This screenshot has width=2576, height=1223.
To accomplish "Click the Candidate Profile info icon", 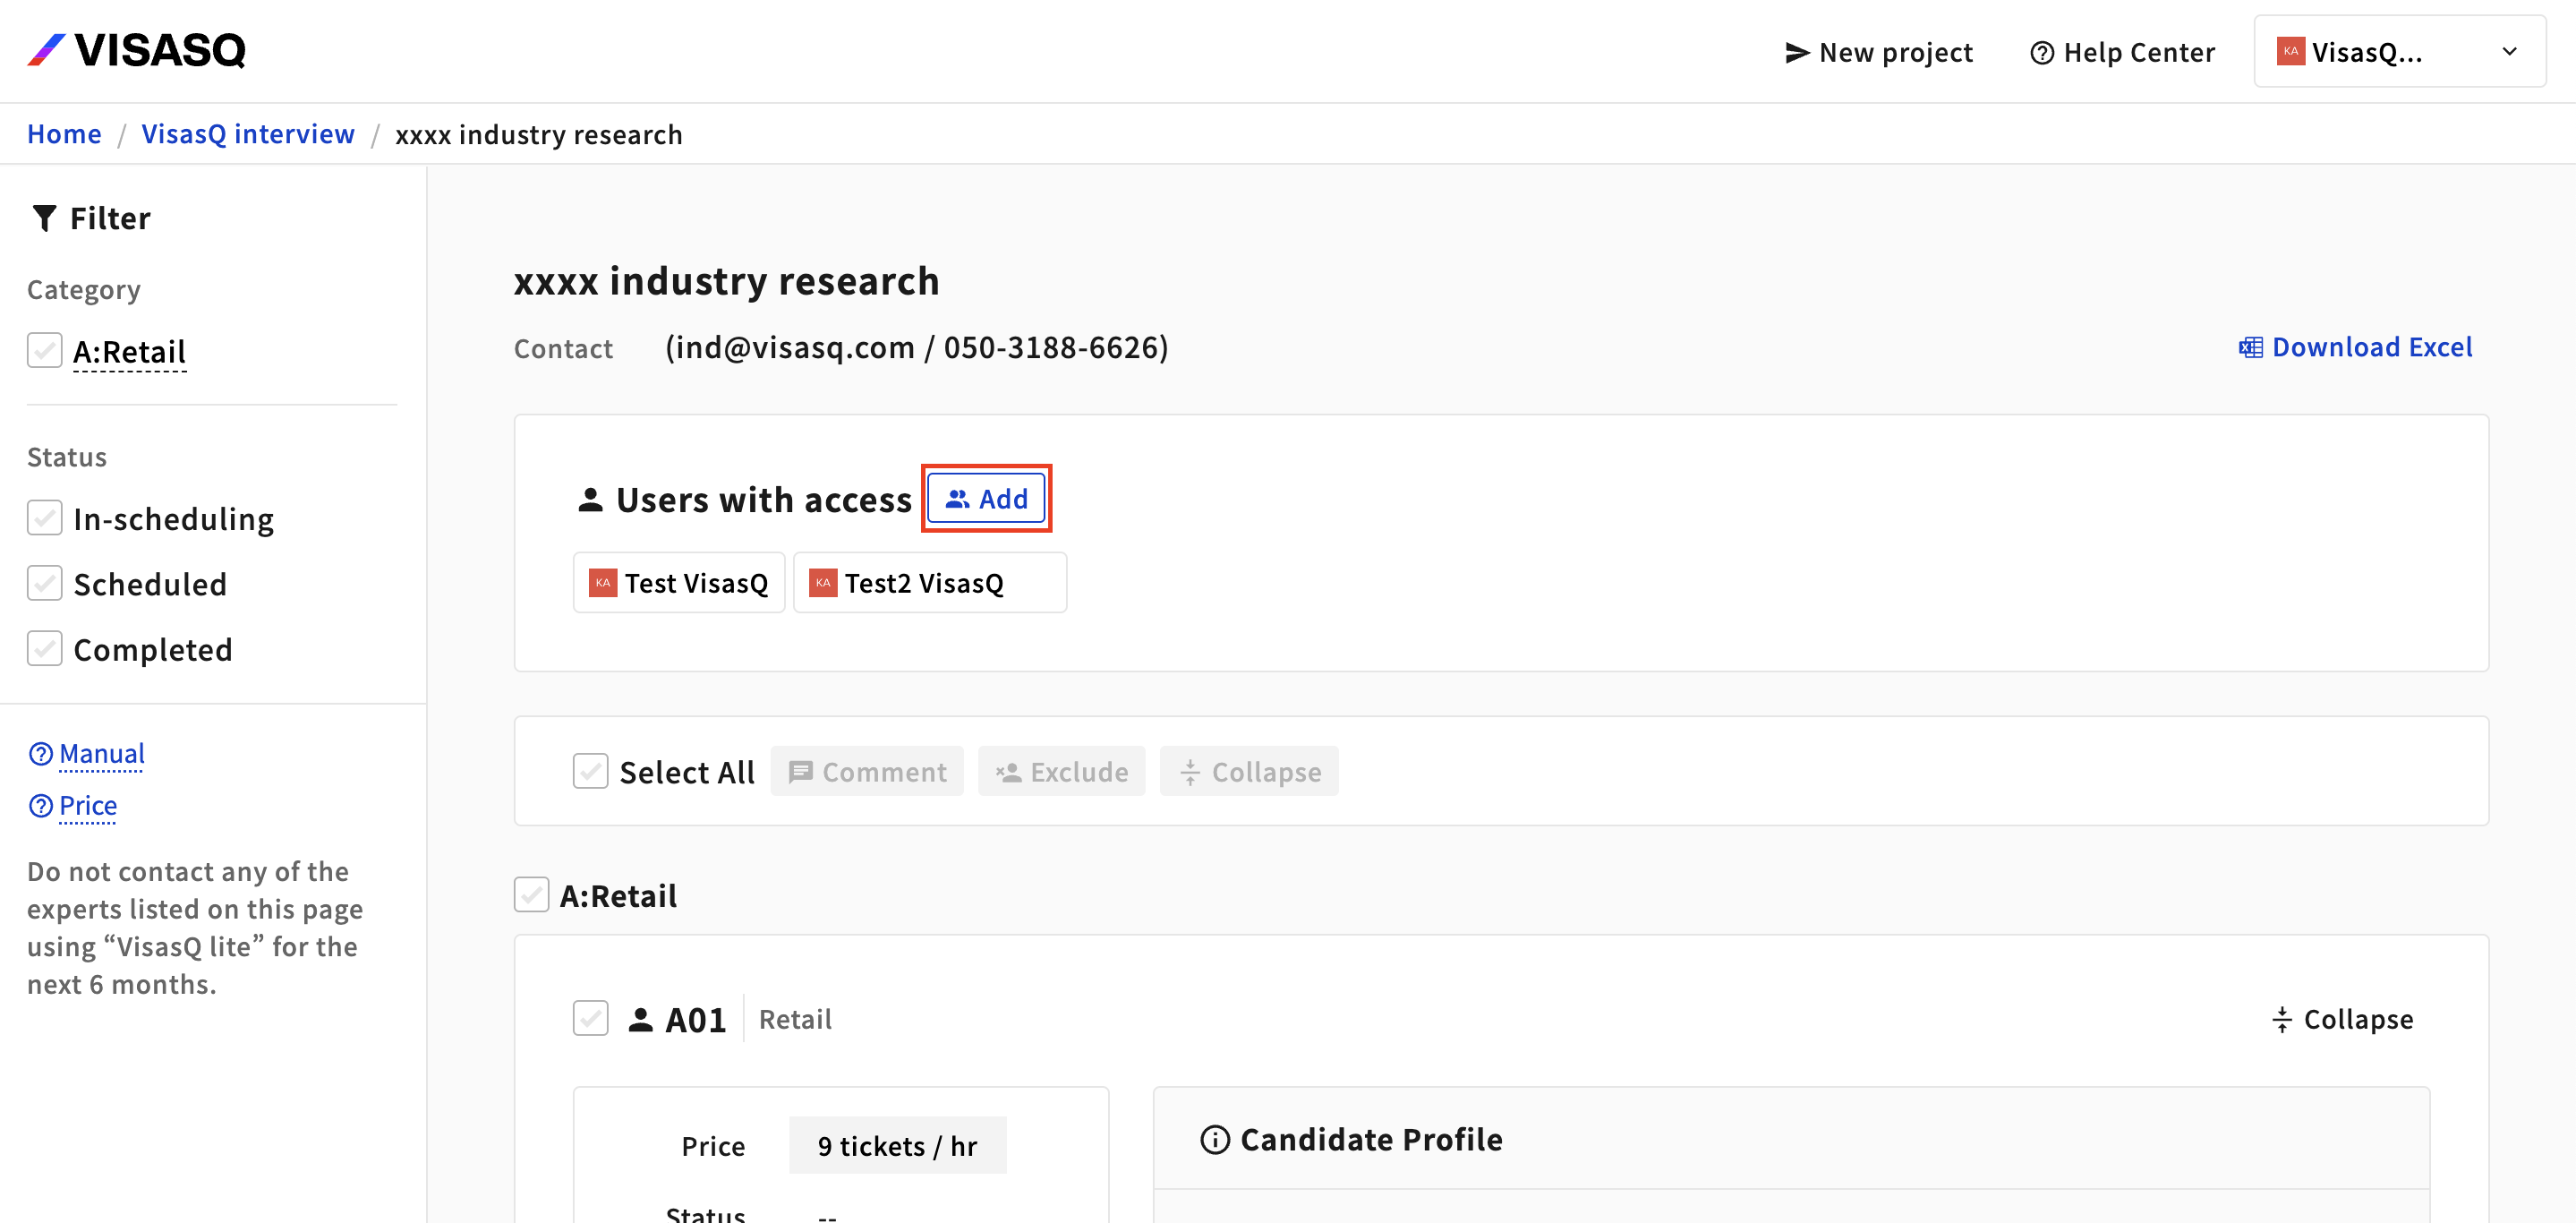I will tap(1214, 1139).
